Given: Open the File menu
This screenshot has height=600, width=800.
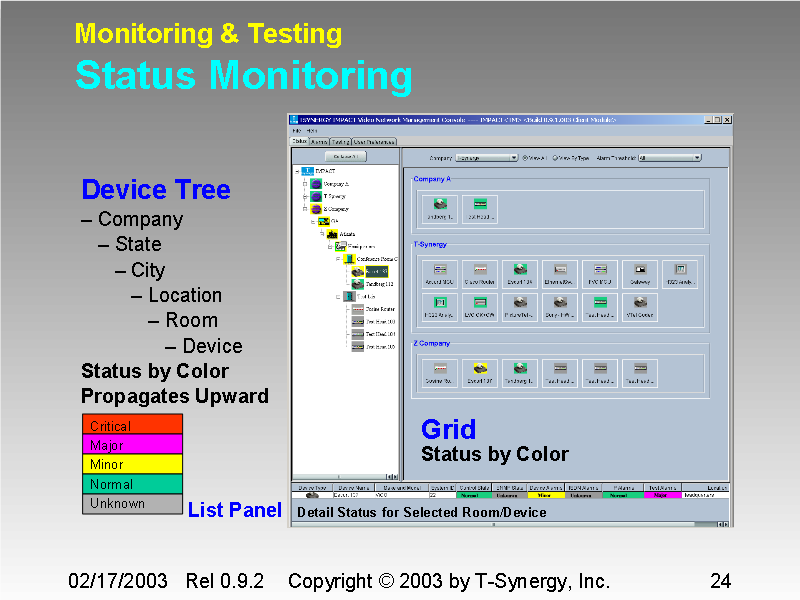Looking at the screenshot, I should pos(298,129).
